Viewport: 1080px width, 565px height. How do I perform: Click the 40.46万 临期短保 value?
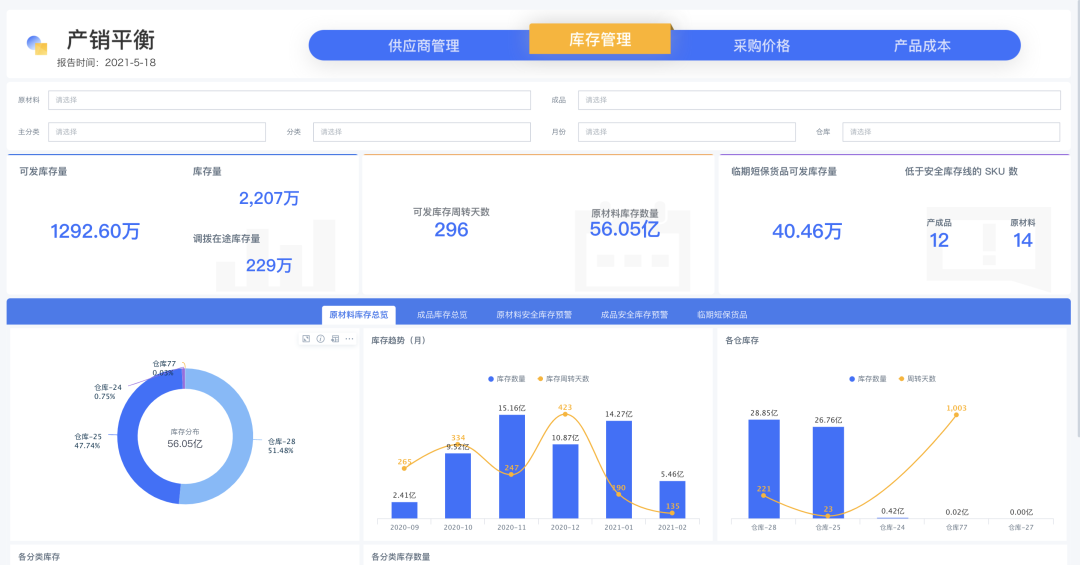coord(807,232)
